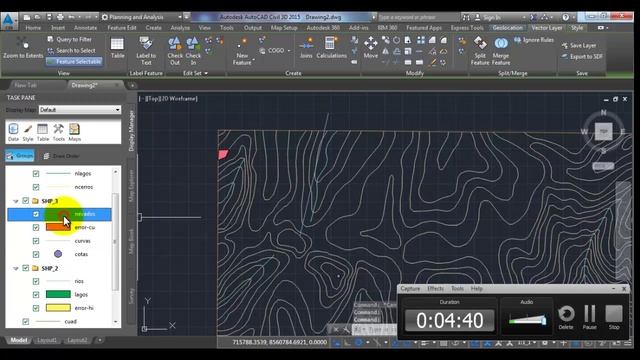The height and width of the screenshot is (360, 640).
Task: Click Export to SDF button
Action: click(x=582, y=56)
